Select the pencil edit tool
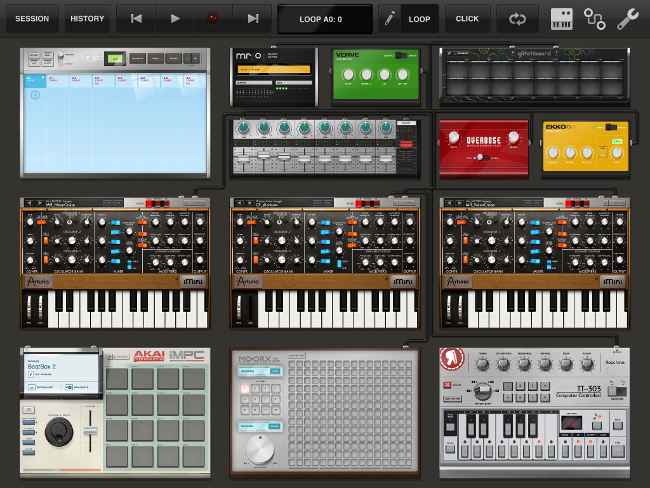 (389, 19)
